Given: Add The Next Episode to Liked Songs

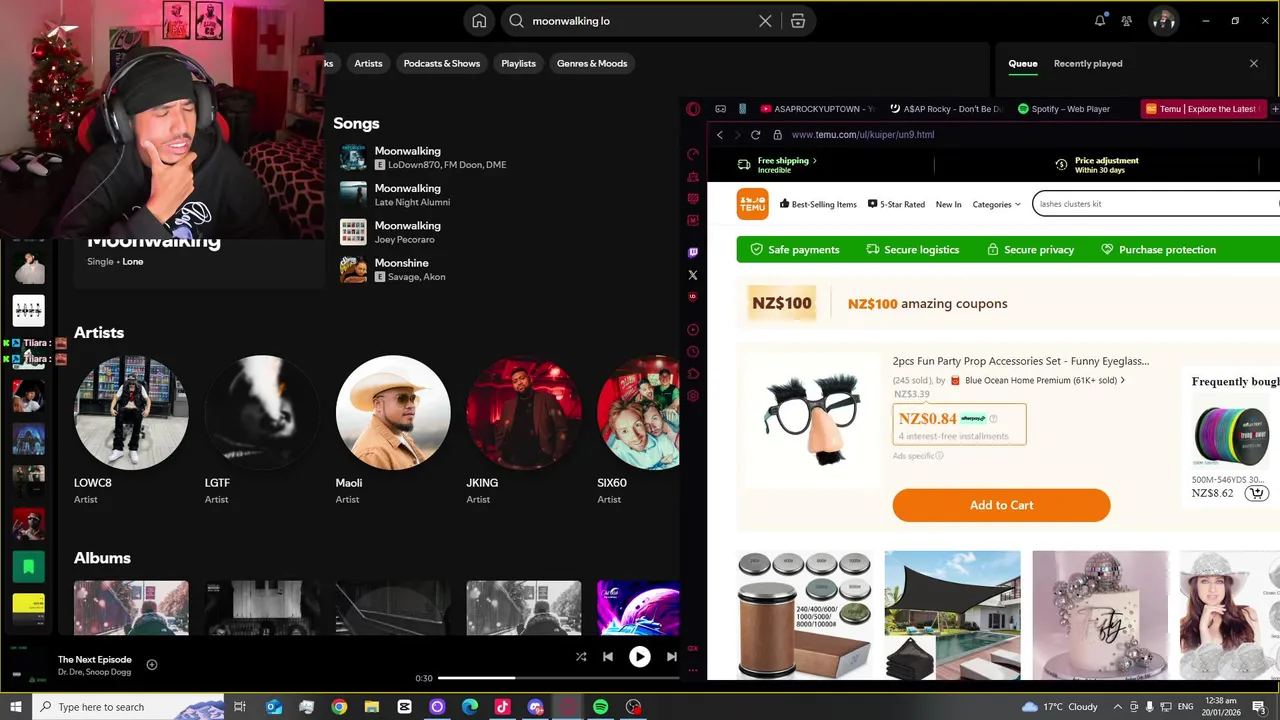Looking at the screenshot, I should [x=152, y=664].
